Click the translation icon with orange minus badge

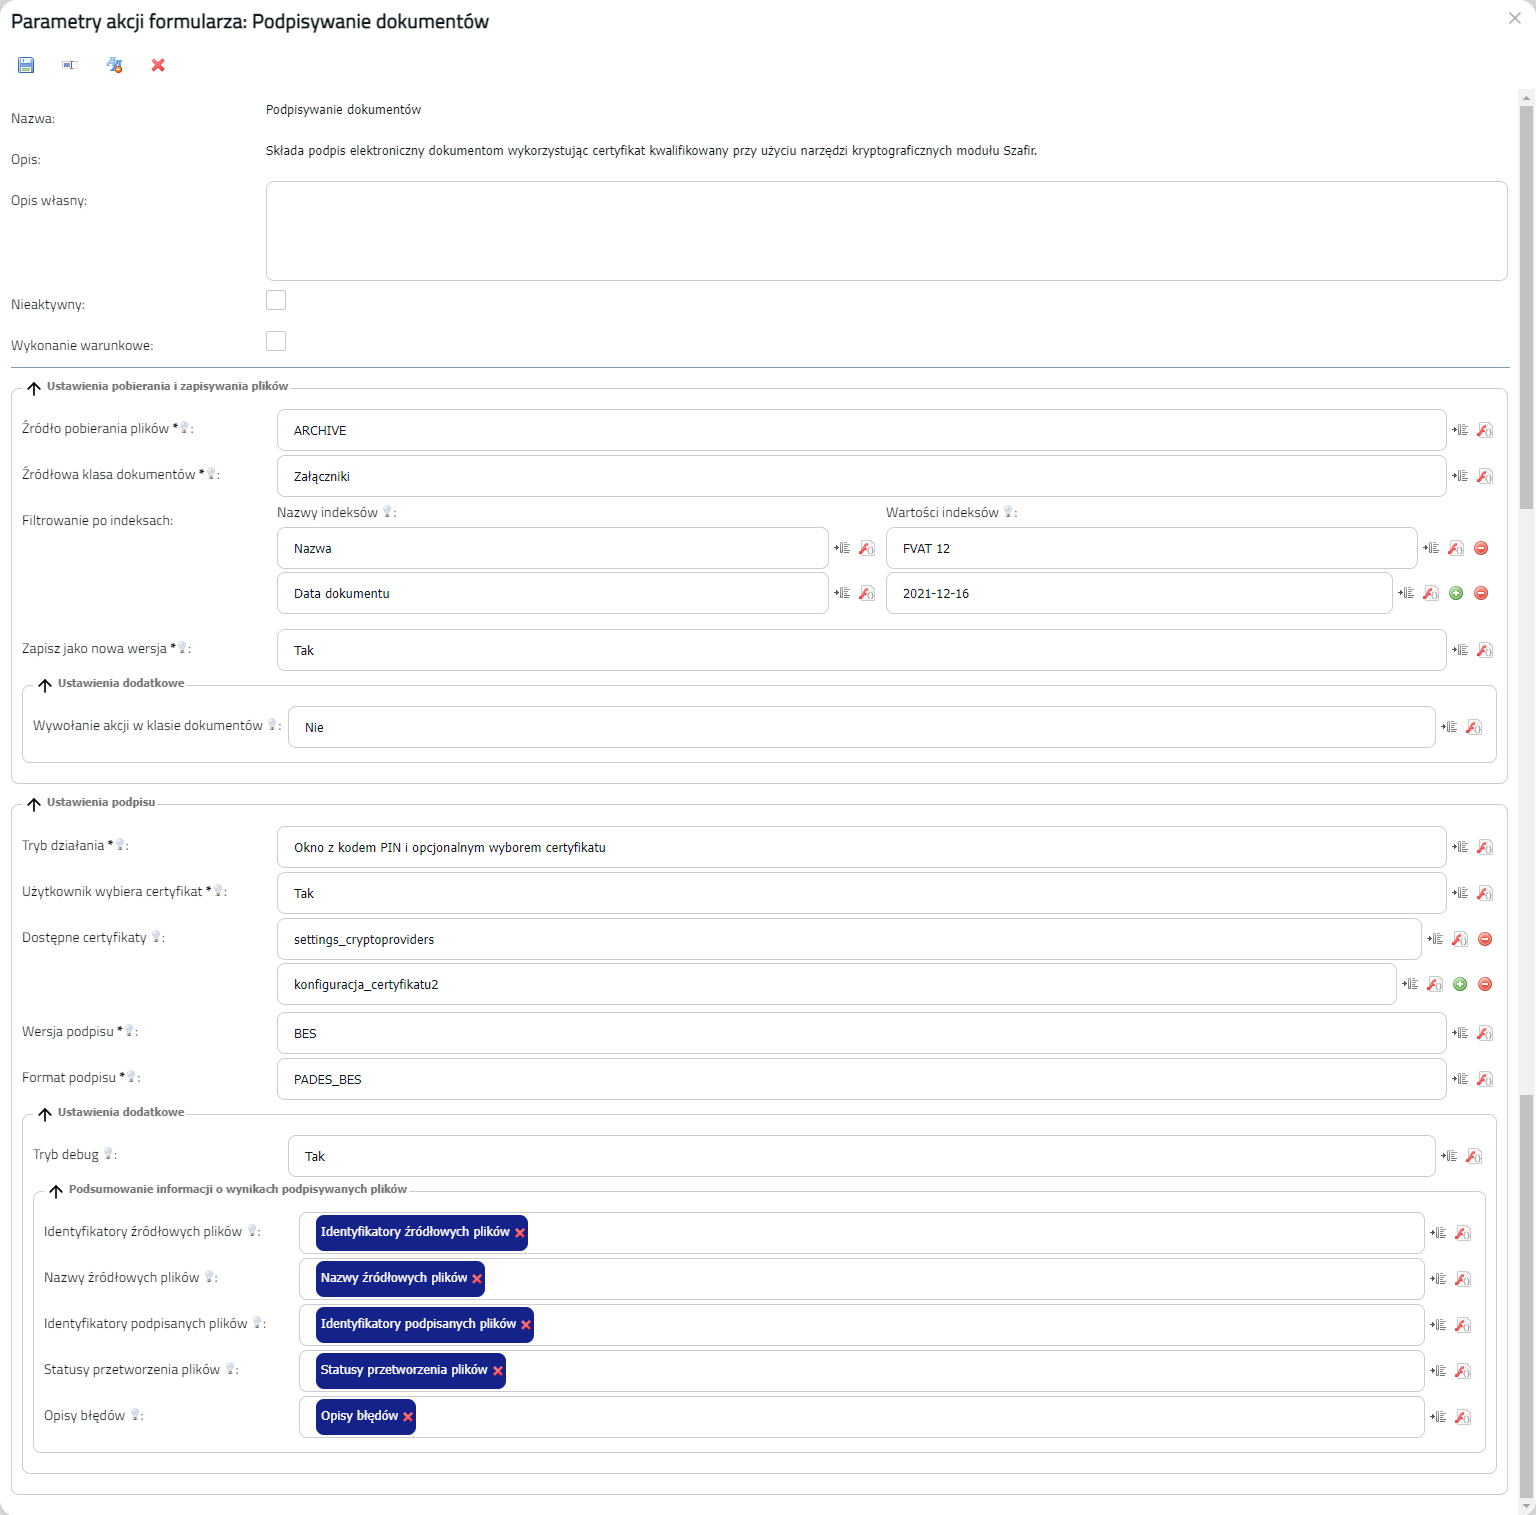click(114, 65)
